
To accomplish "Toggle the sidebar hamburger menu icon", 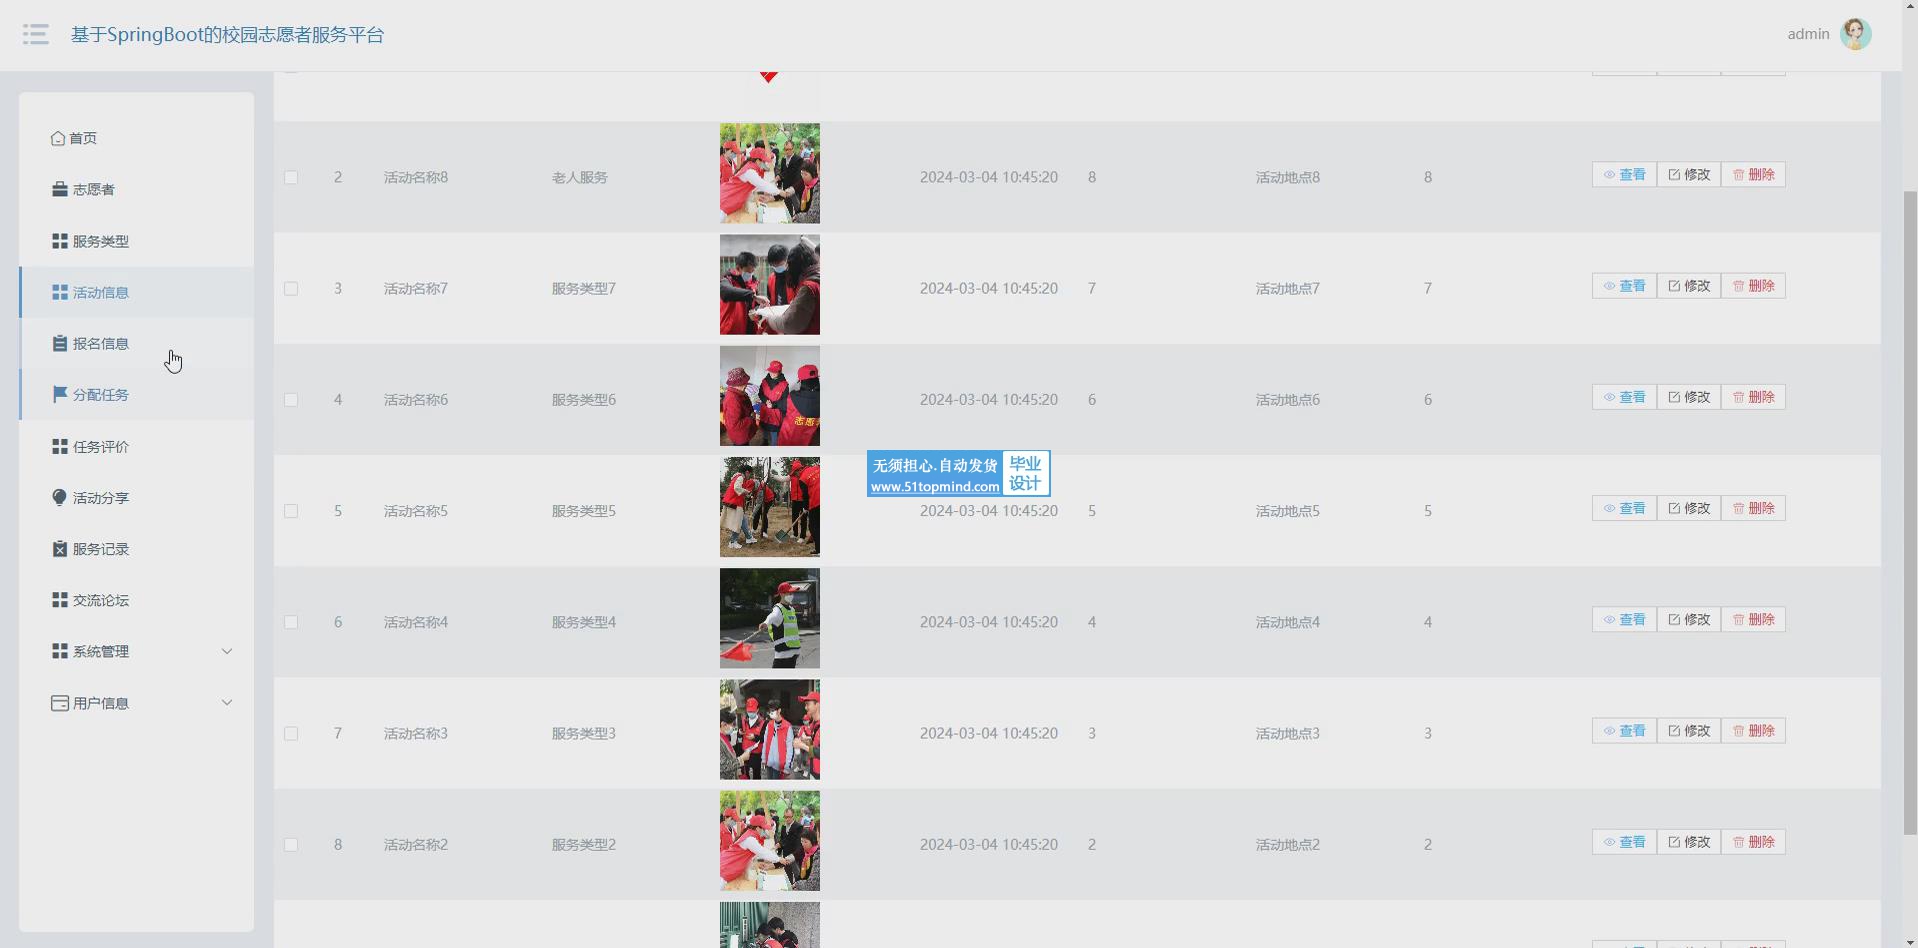I will 36,34.
